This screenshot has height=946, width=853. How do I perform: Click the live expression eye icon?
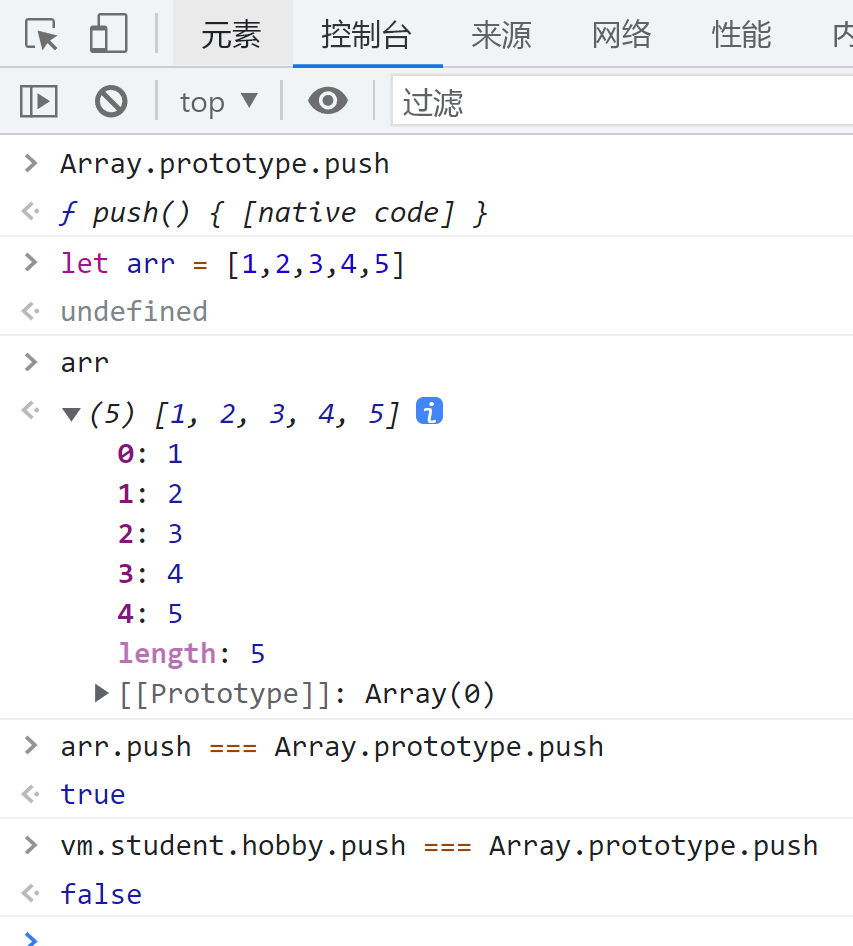[328, 101]
